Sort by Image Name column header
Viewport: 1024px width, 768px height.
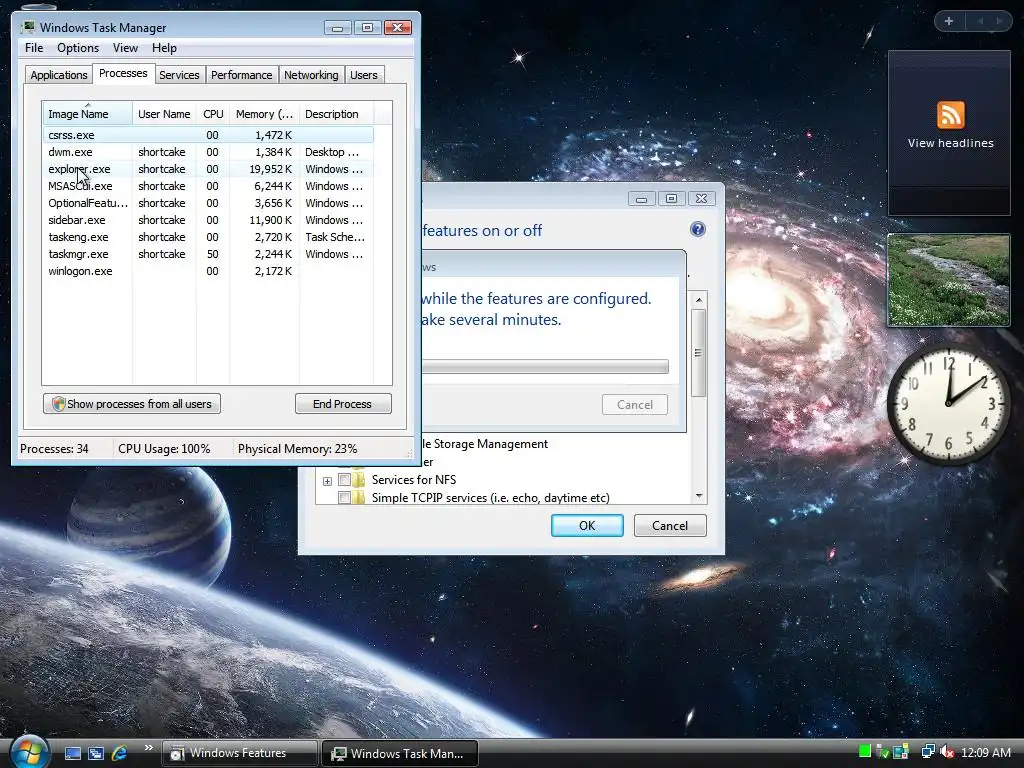(87, 114)
